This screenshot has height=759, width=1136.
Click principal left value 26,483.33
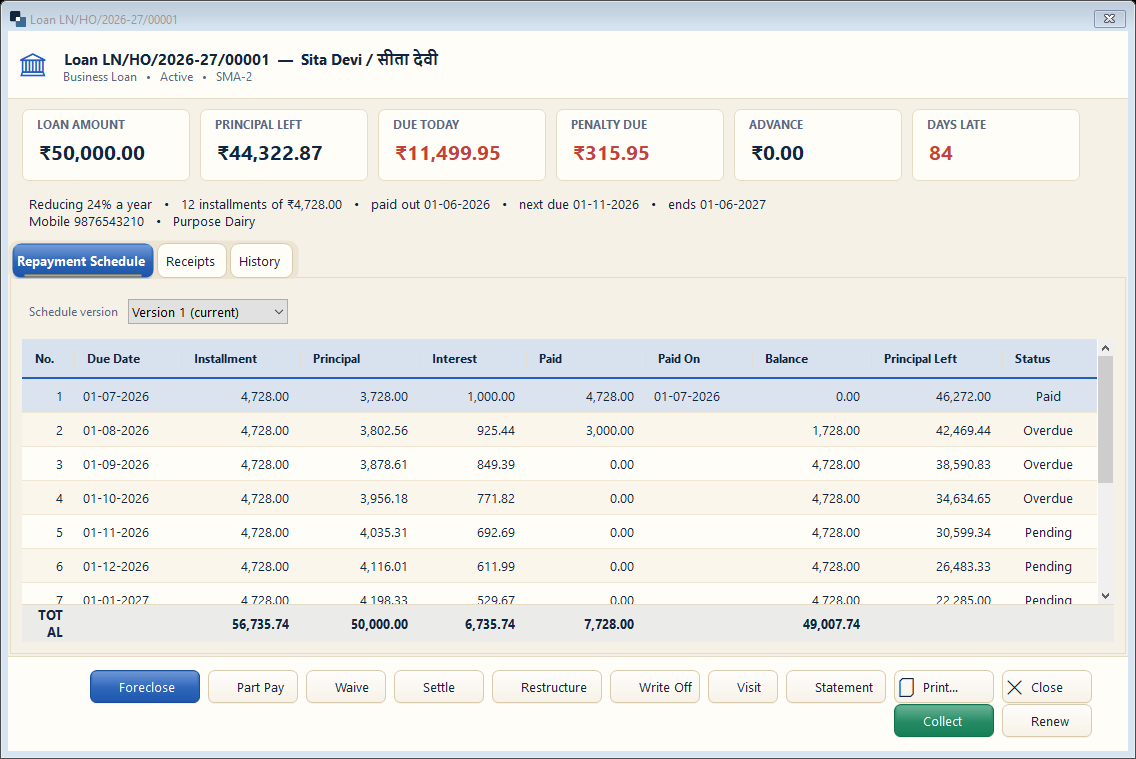(x=963, y=566)
